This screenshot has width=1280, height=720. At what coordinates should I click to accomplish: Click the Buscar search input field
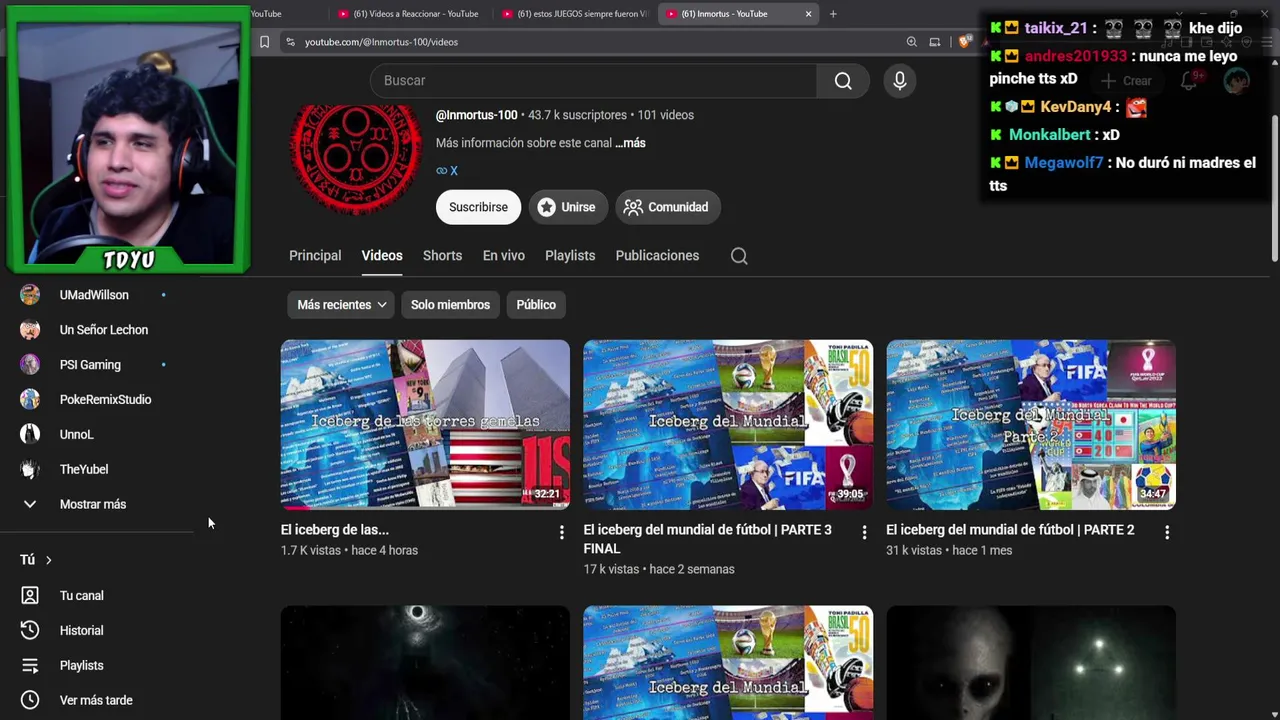[594, 81]
